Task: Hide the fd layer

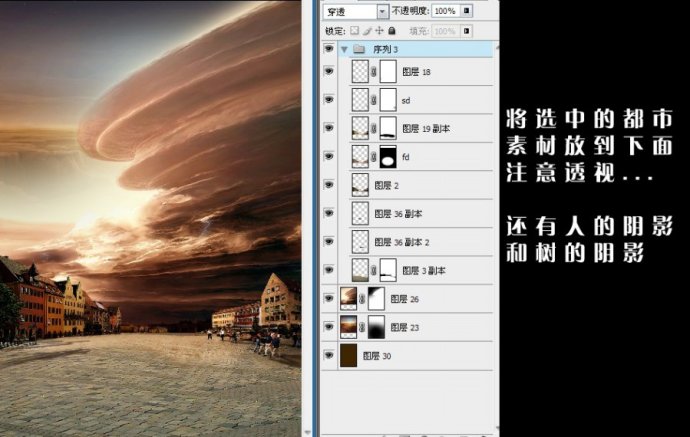Action: pyautogui.click(x=329, y=156)
